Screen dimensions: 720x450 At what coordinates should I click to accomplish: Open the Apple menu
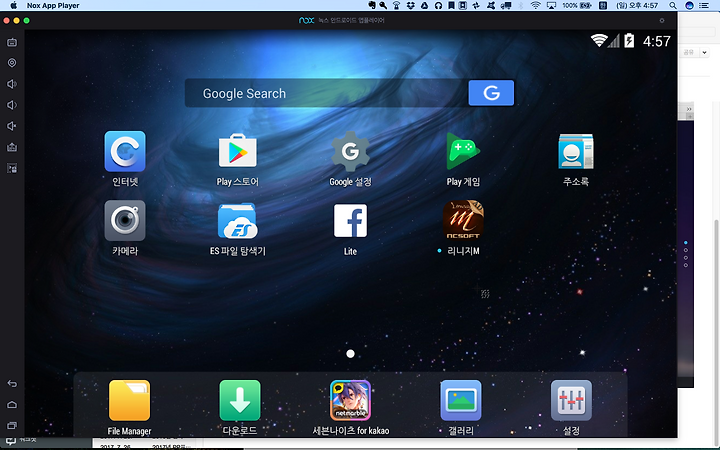(x=13, y=6)
